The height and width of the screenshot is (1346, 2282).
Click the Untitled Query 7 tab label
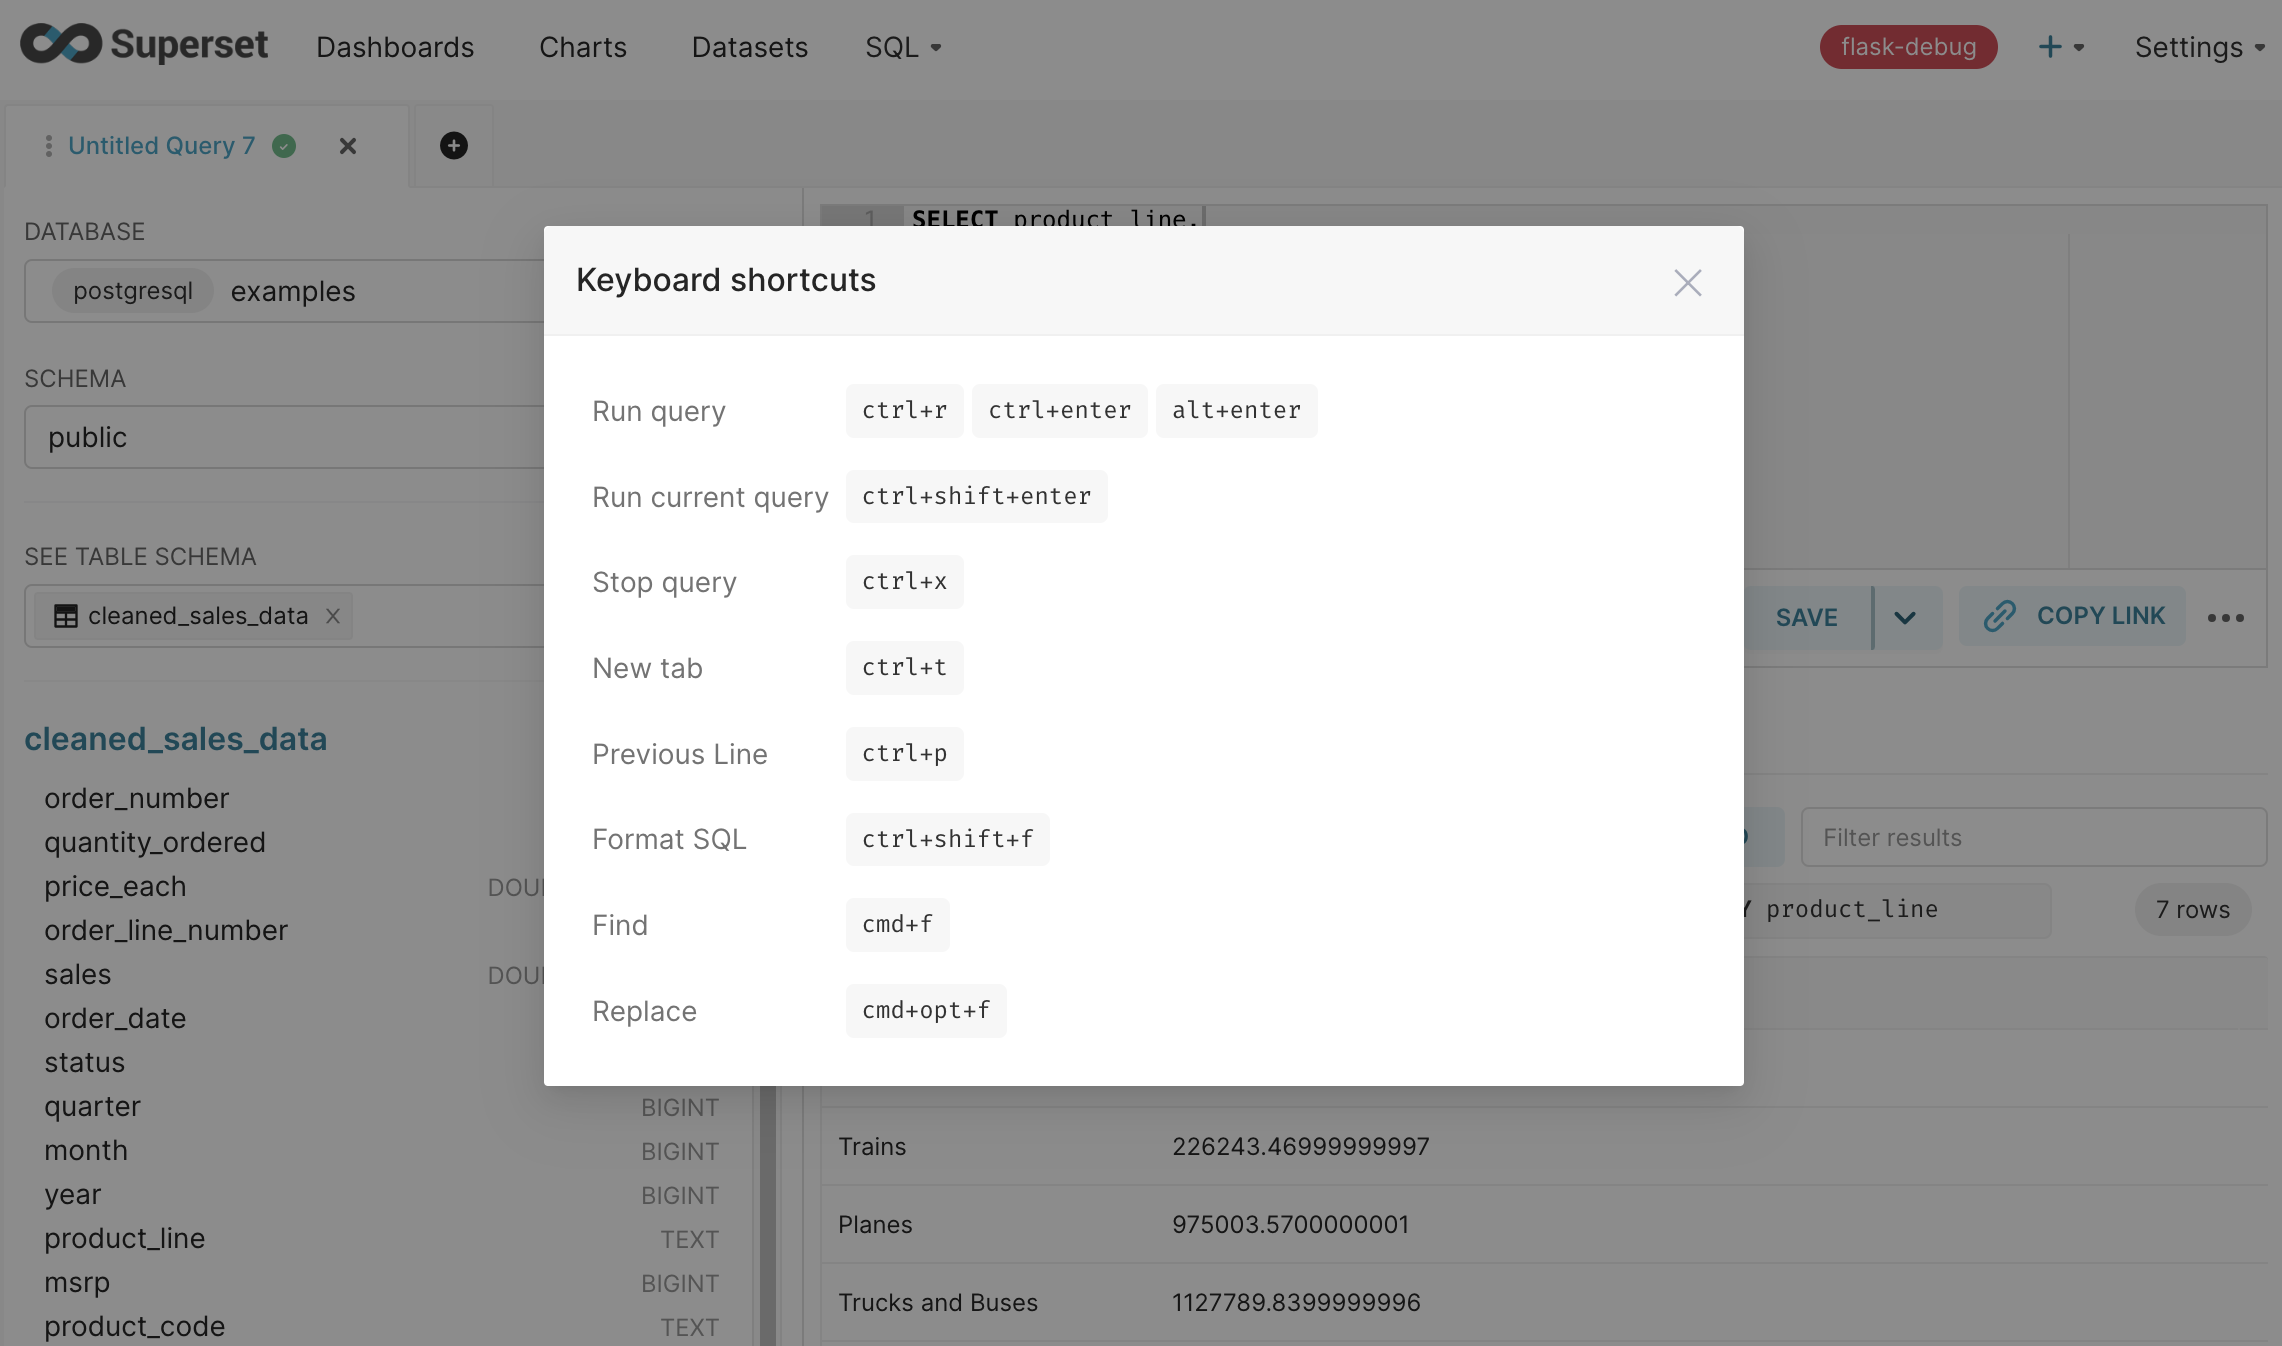[160, 146]
